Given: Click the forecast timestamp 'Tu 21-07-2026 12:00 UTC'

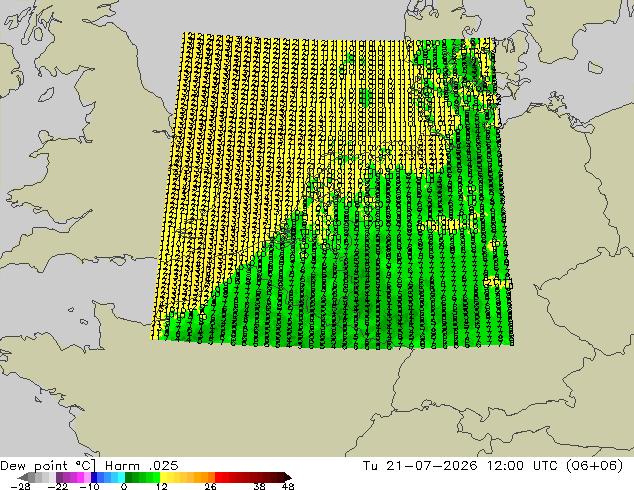Looking at the screenshot, I should coord(458,466).
